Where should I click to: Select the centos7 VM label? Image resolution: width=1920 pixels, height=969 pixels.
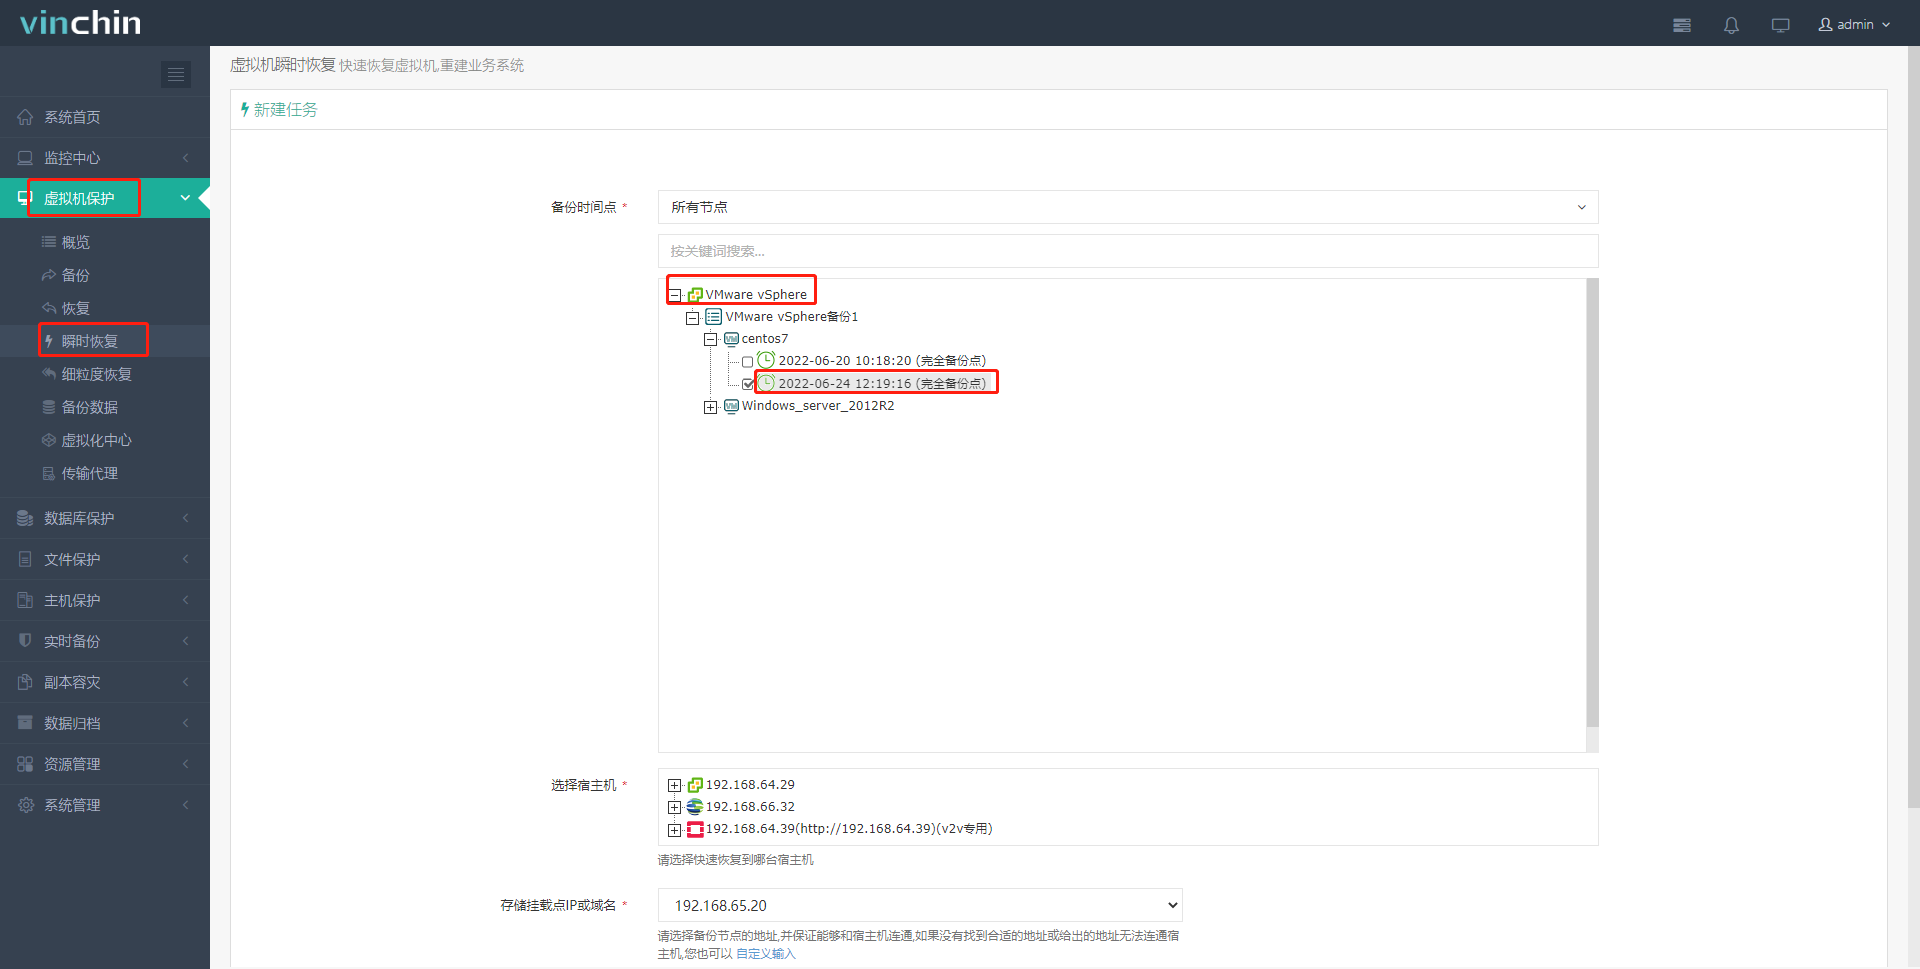pos(765,339)
